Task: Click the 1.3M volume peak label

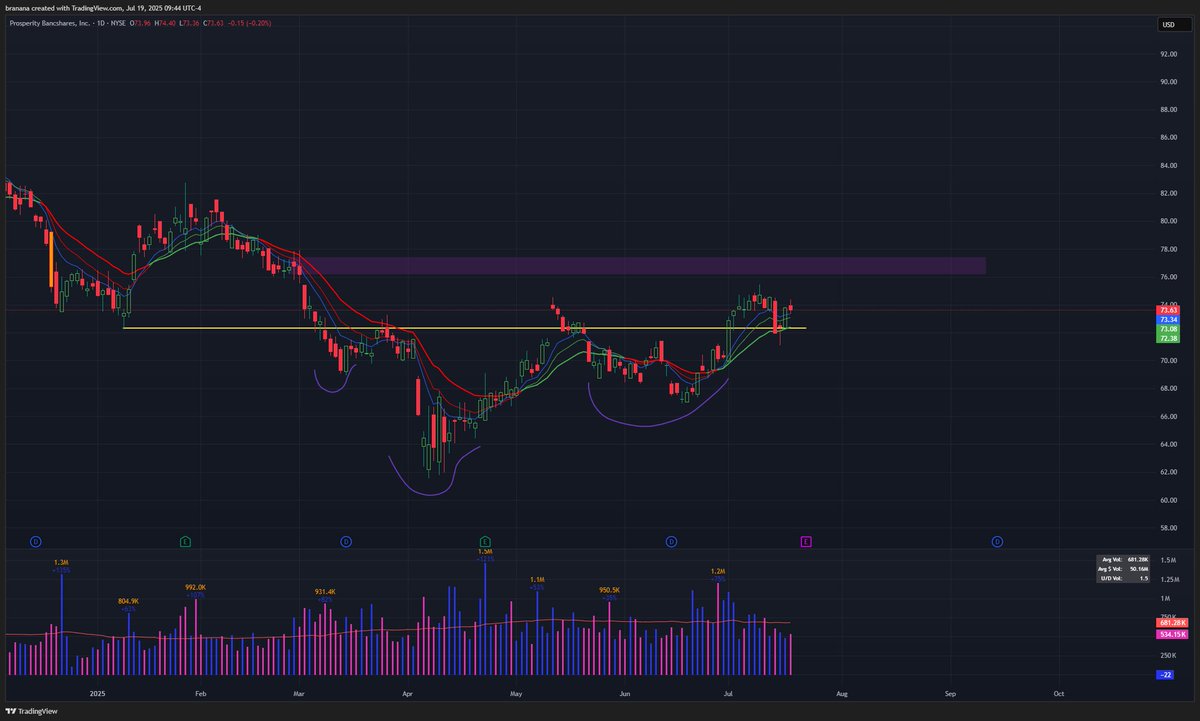Action: 62,563
